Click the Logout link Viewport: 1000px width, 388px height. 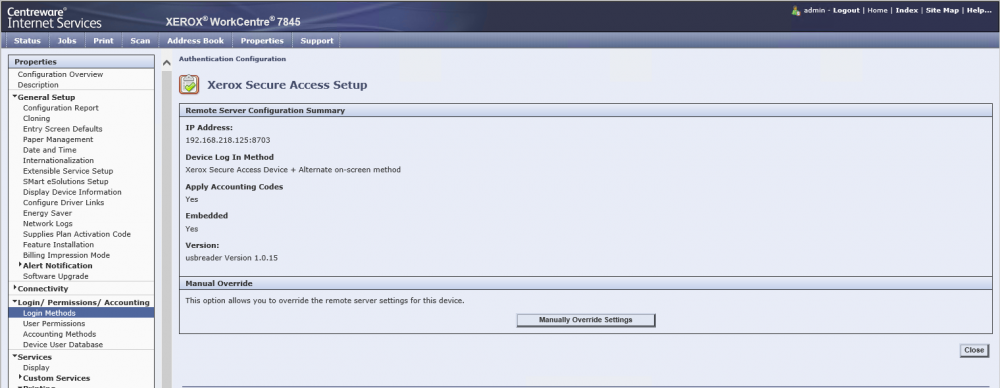(x=846, y=10)
